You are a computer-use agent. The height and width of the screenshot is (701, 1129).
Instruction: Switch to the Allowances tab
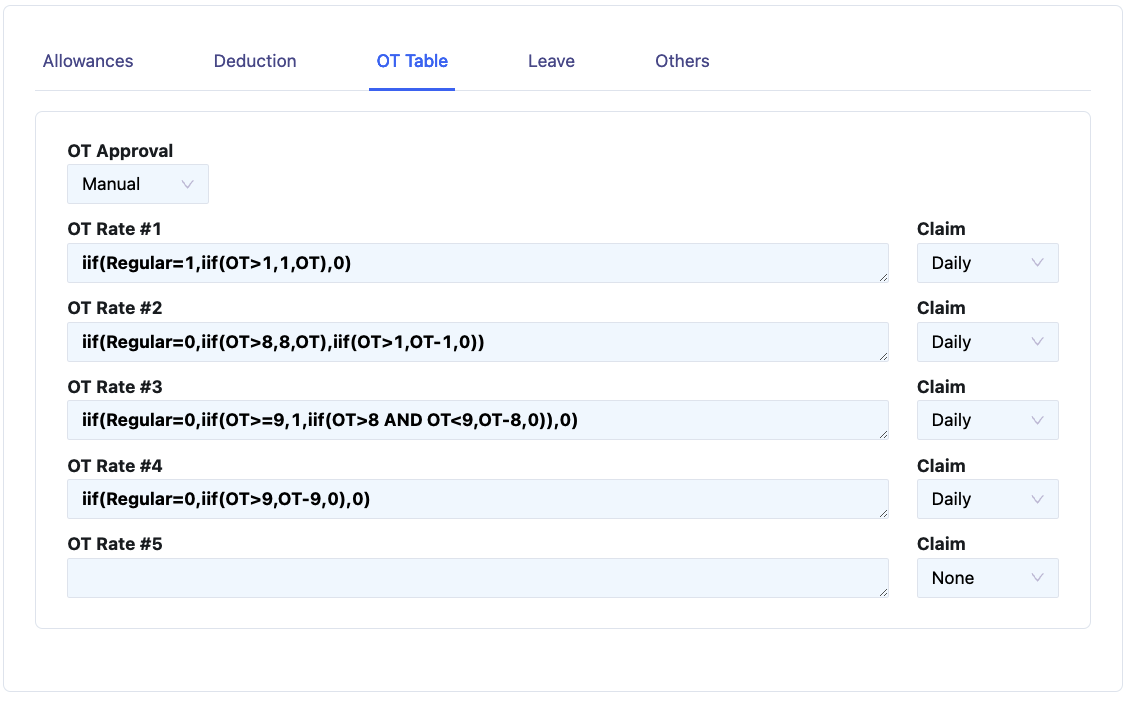tap(88, 61)
